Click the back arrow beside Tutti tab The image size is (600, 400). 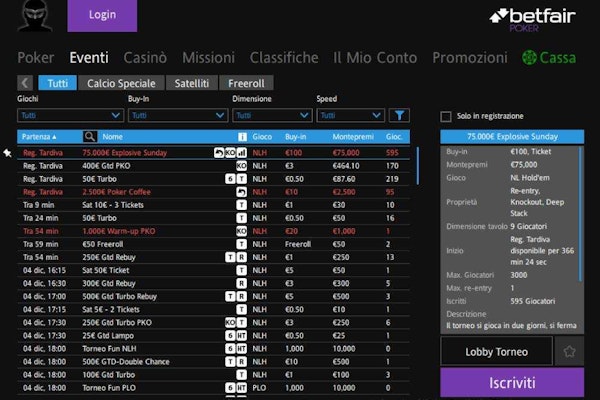(25, 83)
